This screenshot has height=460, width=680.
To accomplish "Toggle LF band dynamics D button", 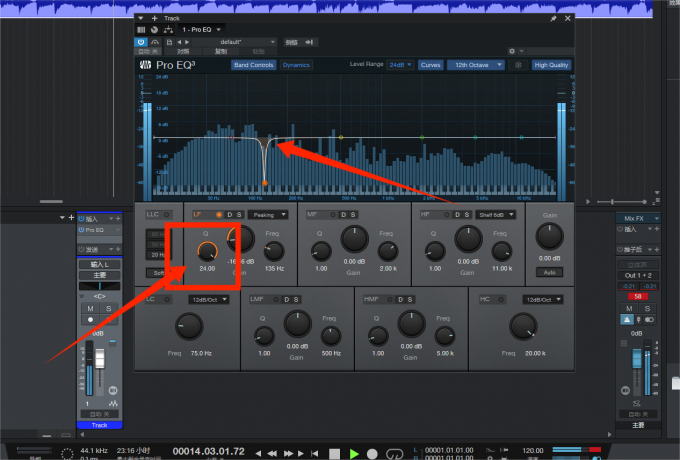I will pyautogui.click(x=230, y=215).
